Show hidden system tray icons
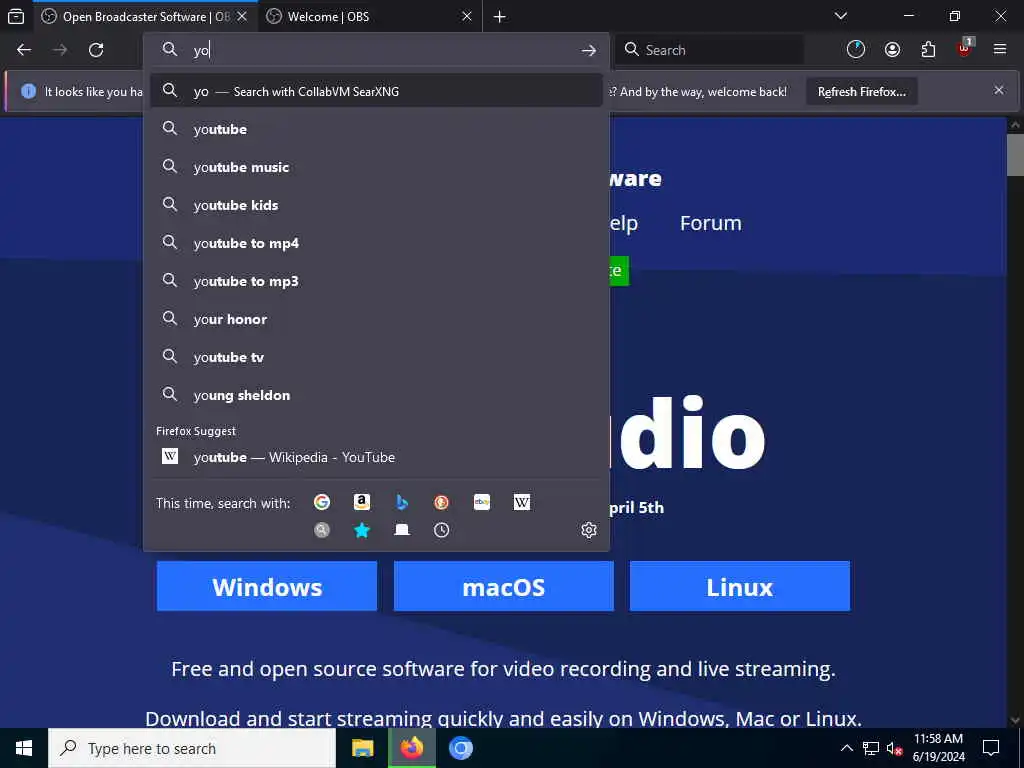 tap(846, 748)
